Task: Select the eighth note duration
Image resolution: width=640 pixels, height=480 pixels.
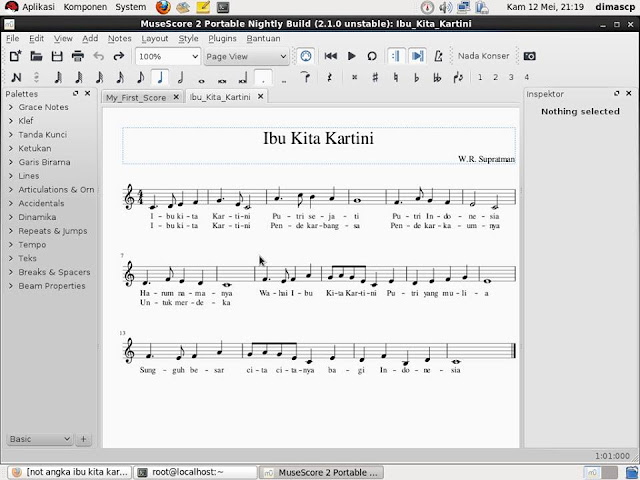Action: 140,77
